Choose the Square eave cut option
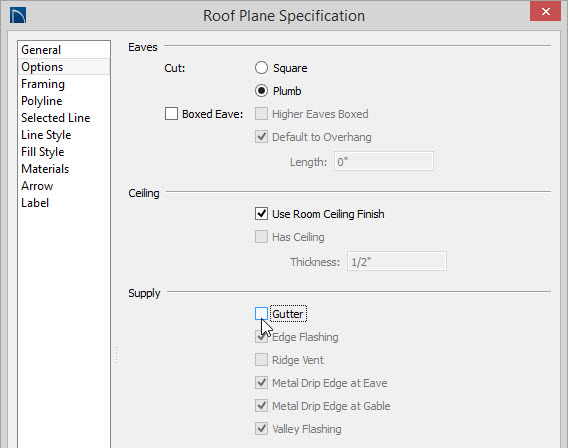This screenshot has width=568, height=448. (x=261, y=68)
